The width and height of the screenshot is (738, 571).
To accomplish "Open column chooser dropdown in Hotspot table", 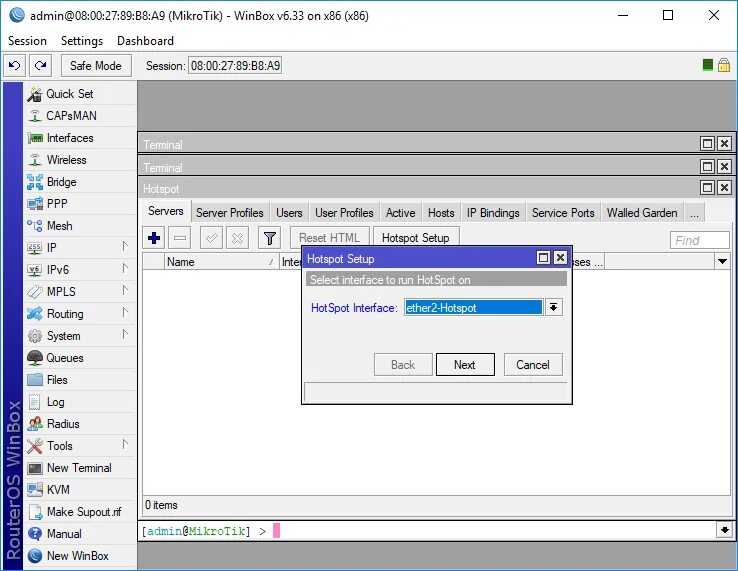I will pos(722,261).
